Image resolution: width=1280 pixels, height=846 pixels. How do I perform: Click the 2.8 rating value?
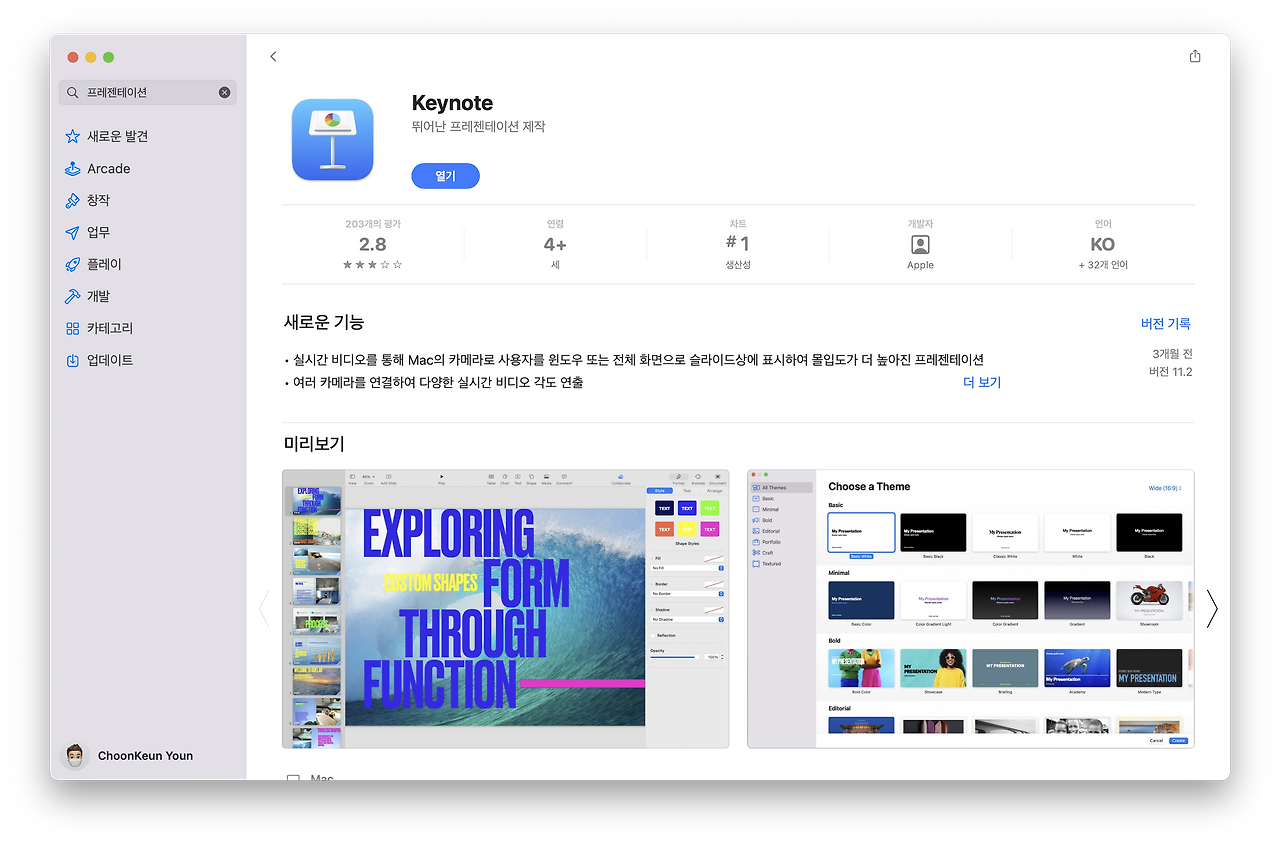point(373,245)
